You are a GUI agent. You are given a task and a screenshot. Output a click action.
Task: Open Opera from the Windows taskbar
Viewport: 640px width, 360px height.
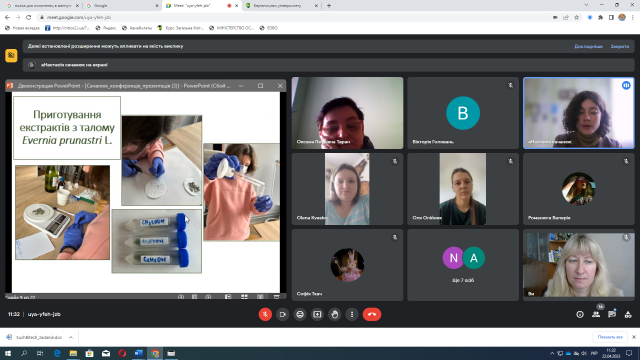coord(122,353)
